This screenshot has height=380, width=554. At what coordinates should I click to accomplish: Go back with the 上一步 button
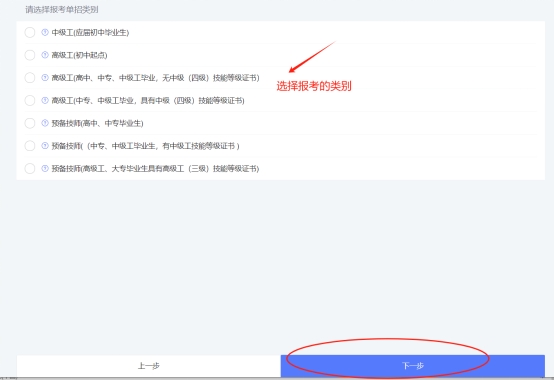click(x=149, y=366)
